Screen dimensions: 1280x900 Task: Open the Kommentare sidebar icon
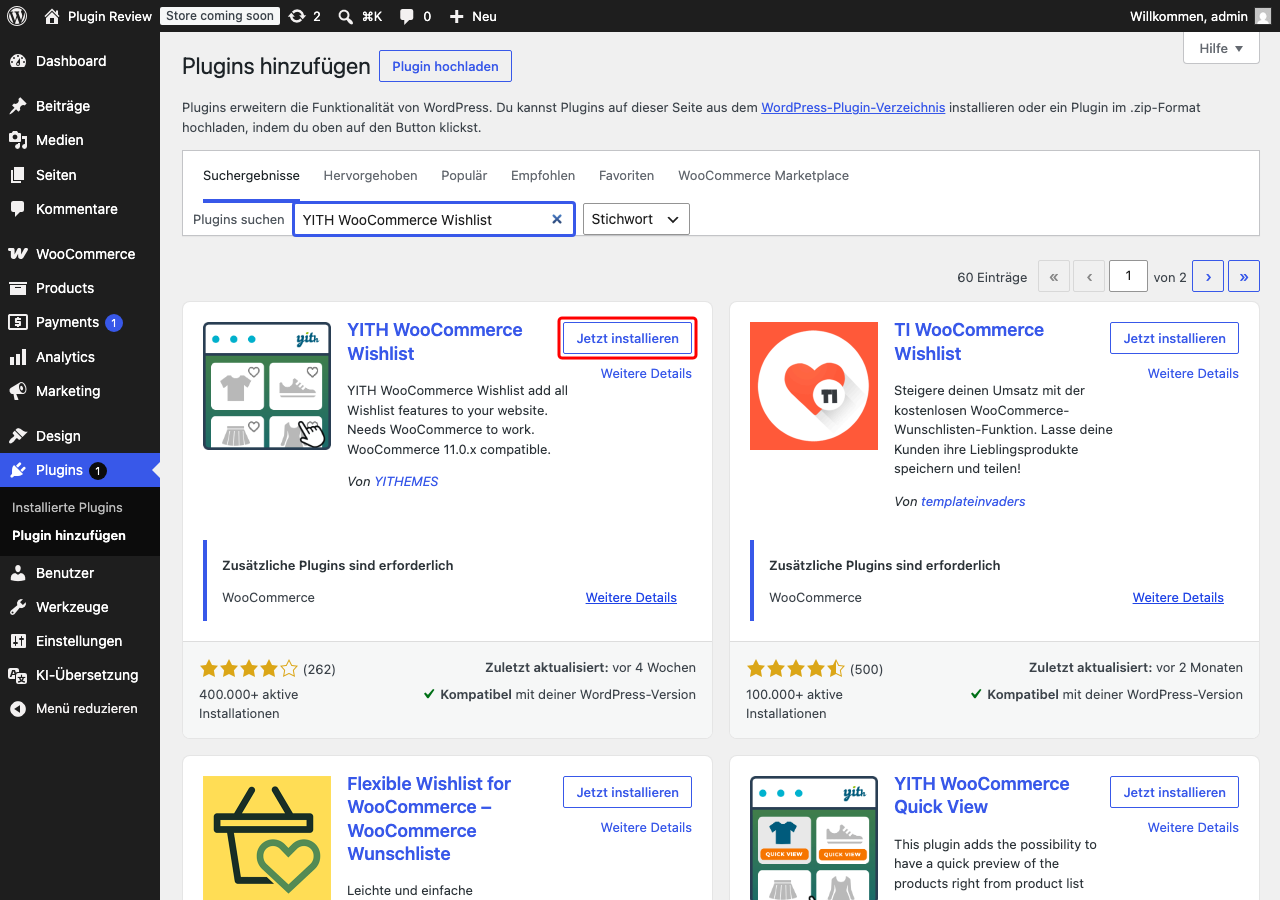pyautogui.click(x=18, y=209)
